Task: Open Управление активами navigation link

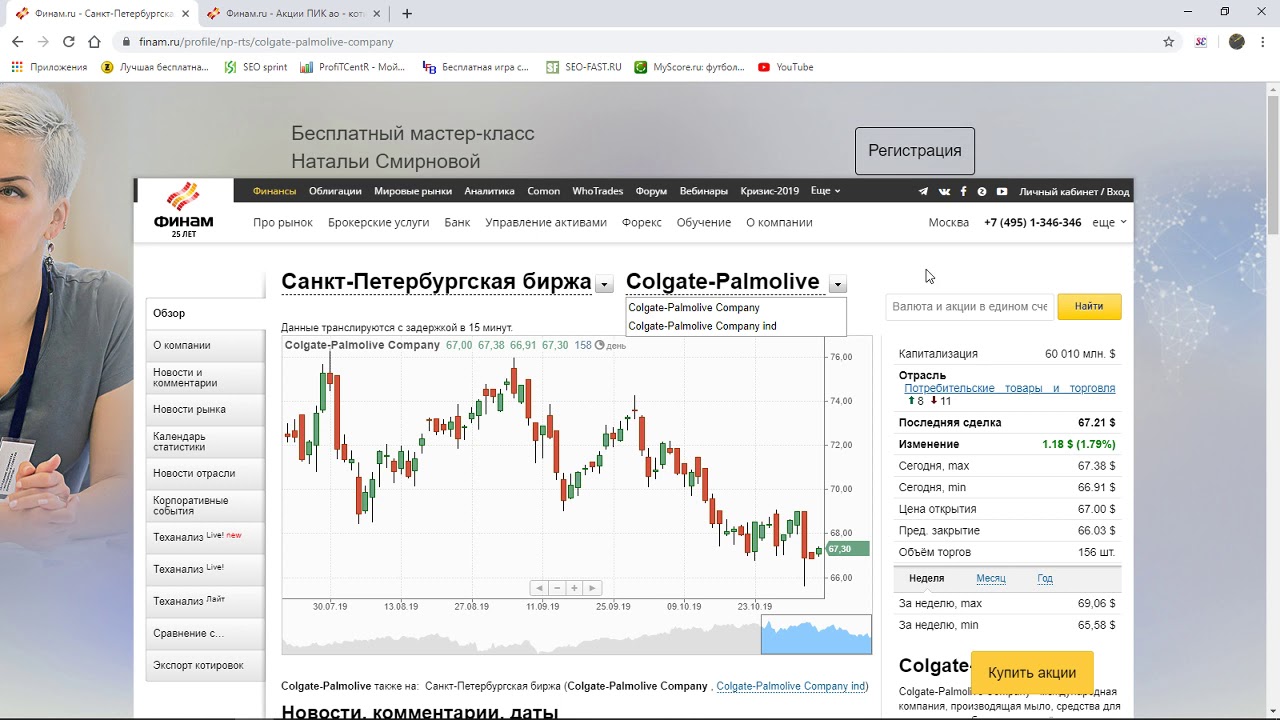Action: [546, 223]
